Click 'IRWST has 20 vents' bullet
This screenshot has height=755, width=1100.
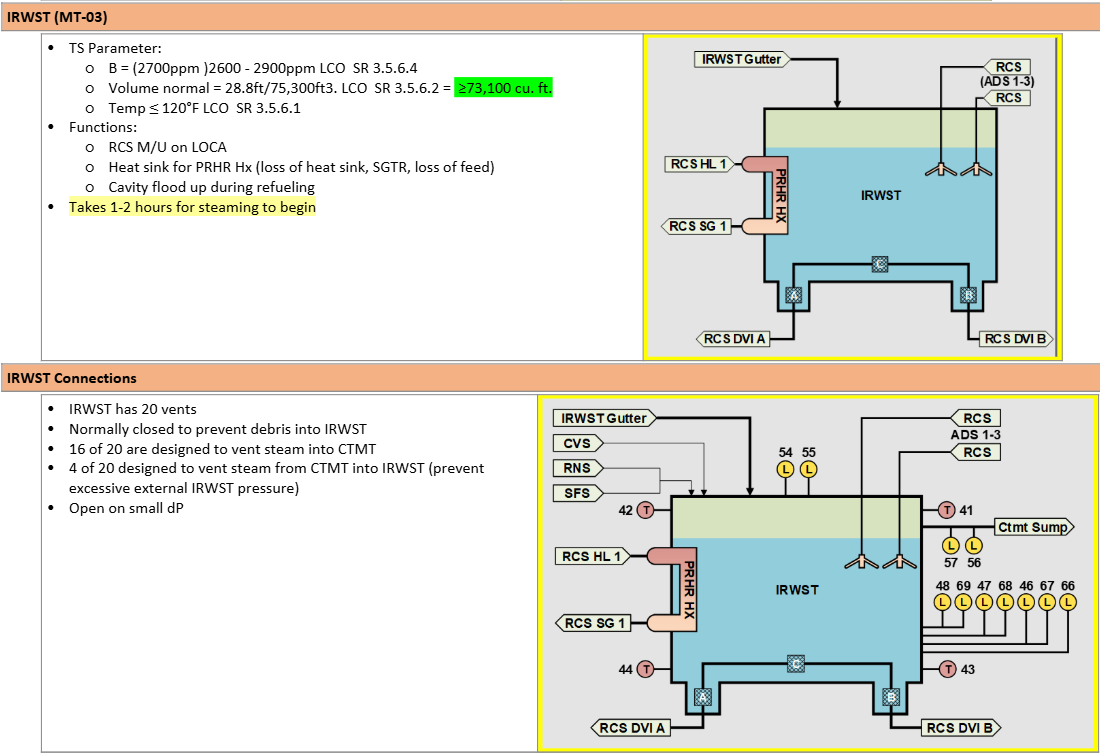[133, 409]
